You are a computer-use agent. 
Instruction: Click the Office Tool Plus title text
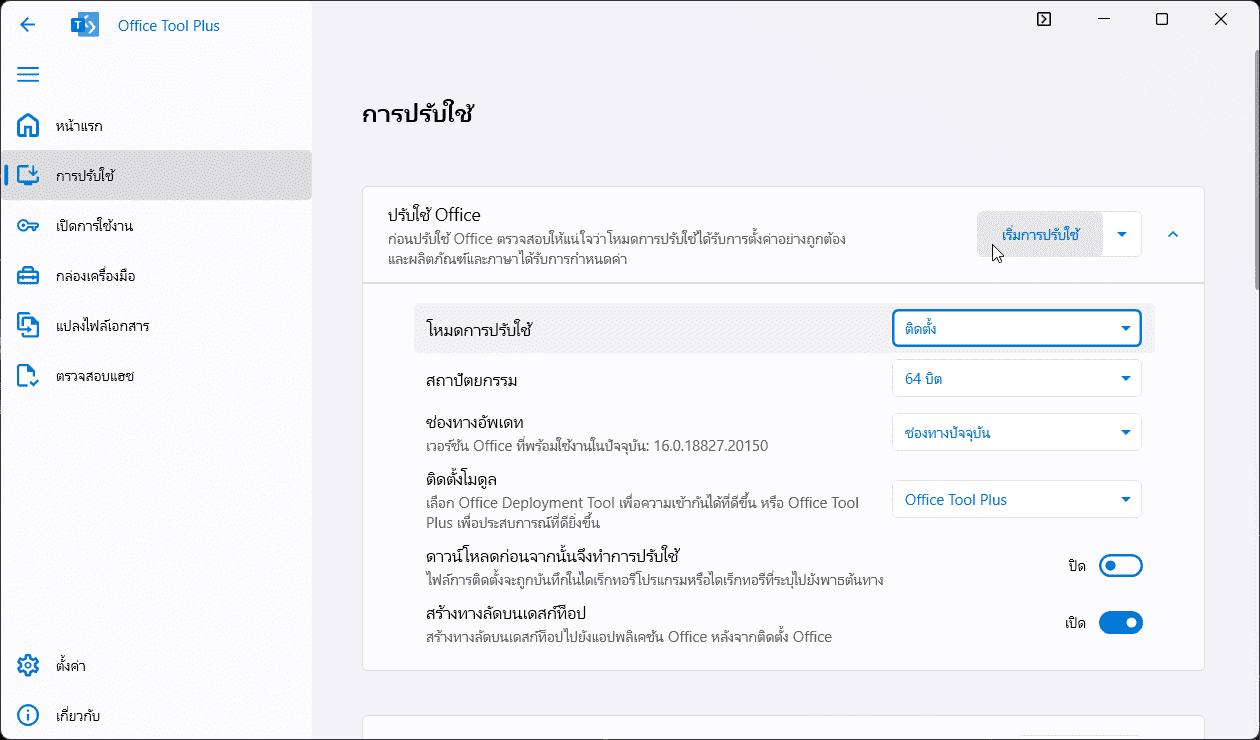point(169,26)
